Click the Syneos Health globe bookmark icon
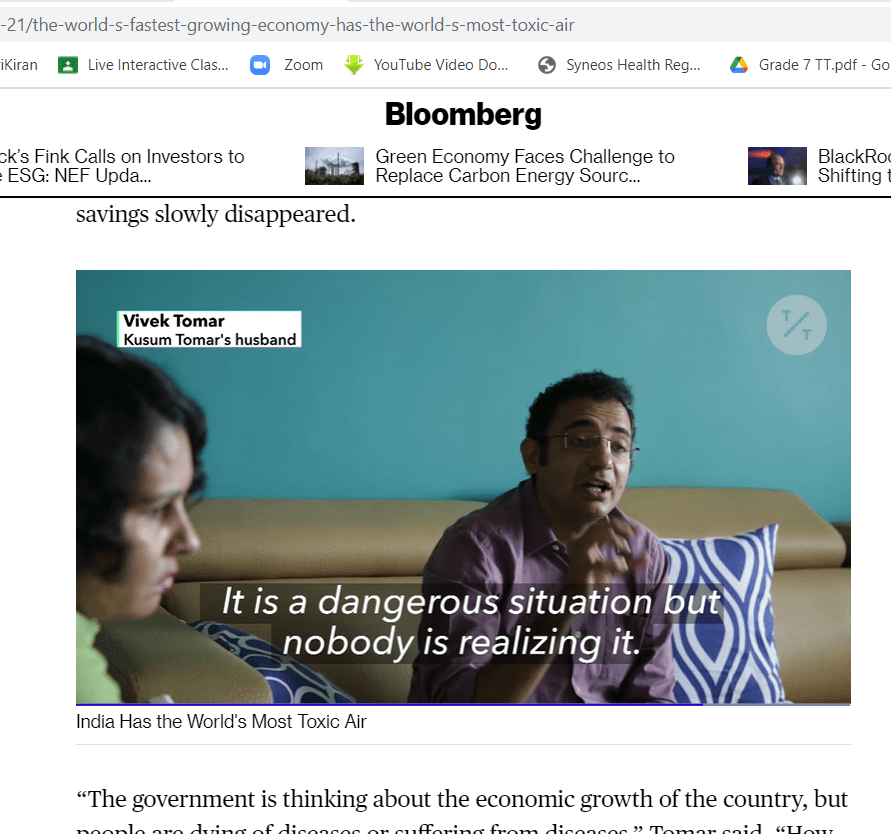This screenshot has height=834, width=891. click(x=547, y=65)
